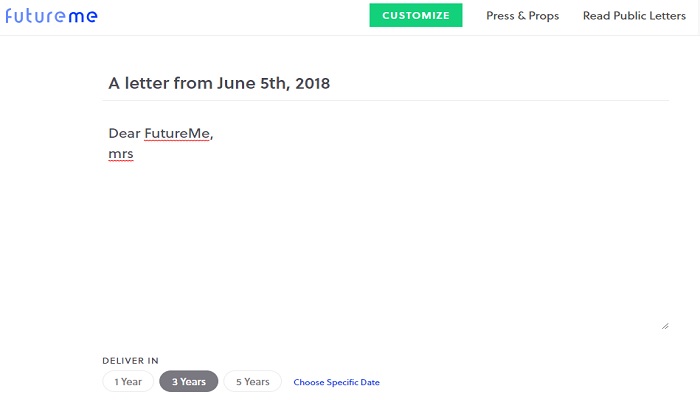
Task: Click "5th," in the letter title
Action: (x=275, y=83)
